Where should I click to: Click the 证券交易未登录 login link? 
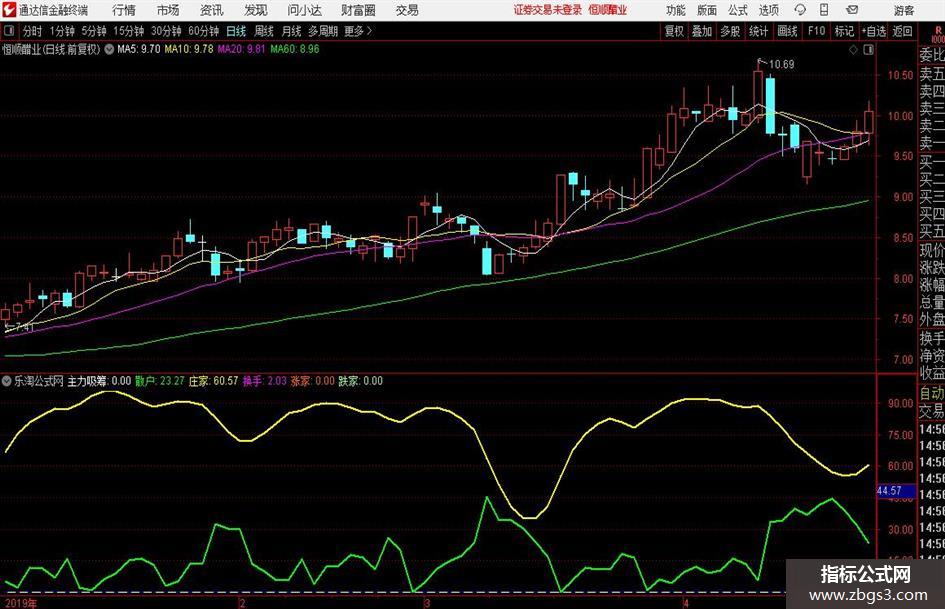pos(548,10)
